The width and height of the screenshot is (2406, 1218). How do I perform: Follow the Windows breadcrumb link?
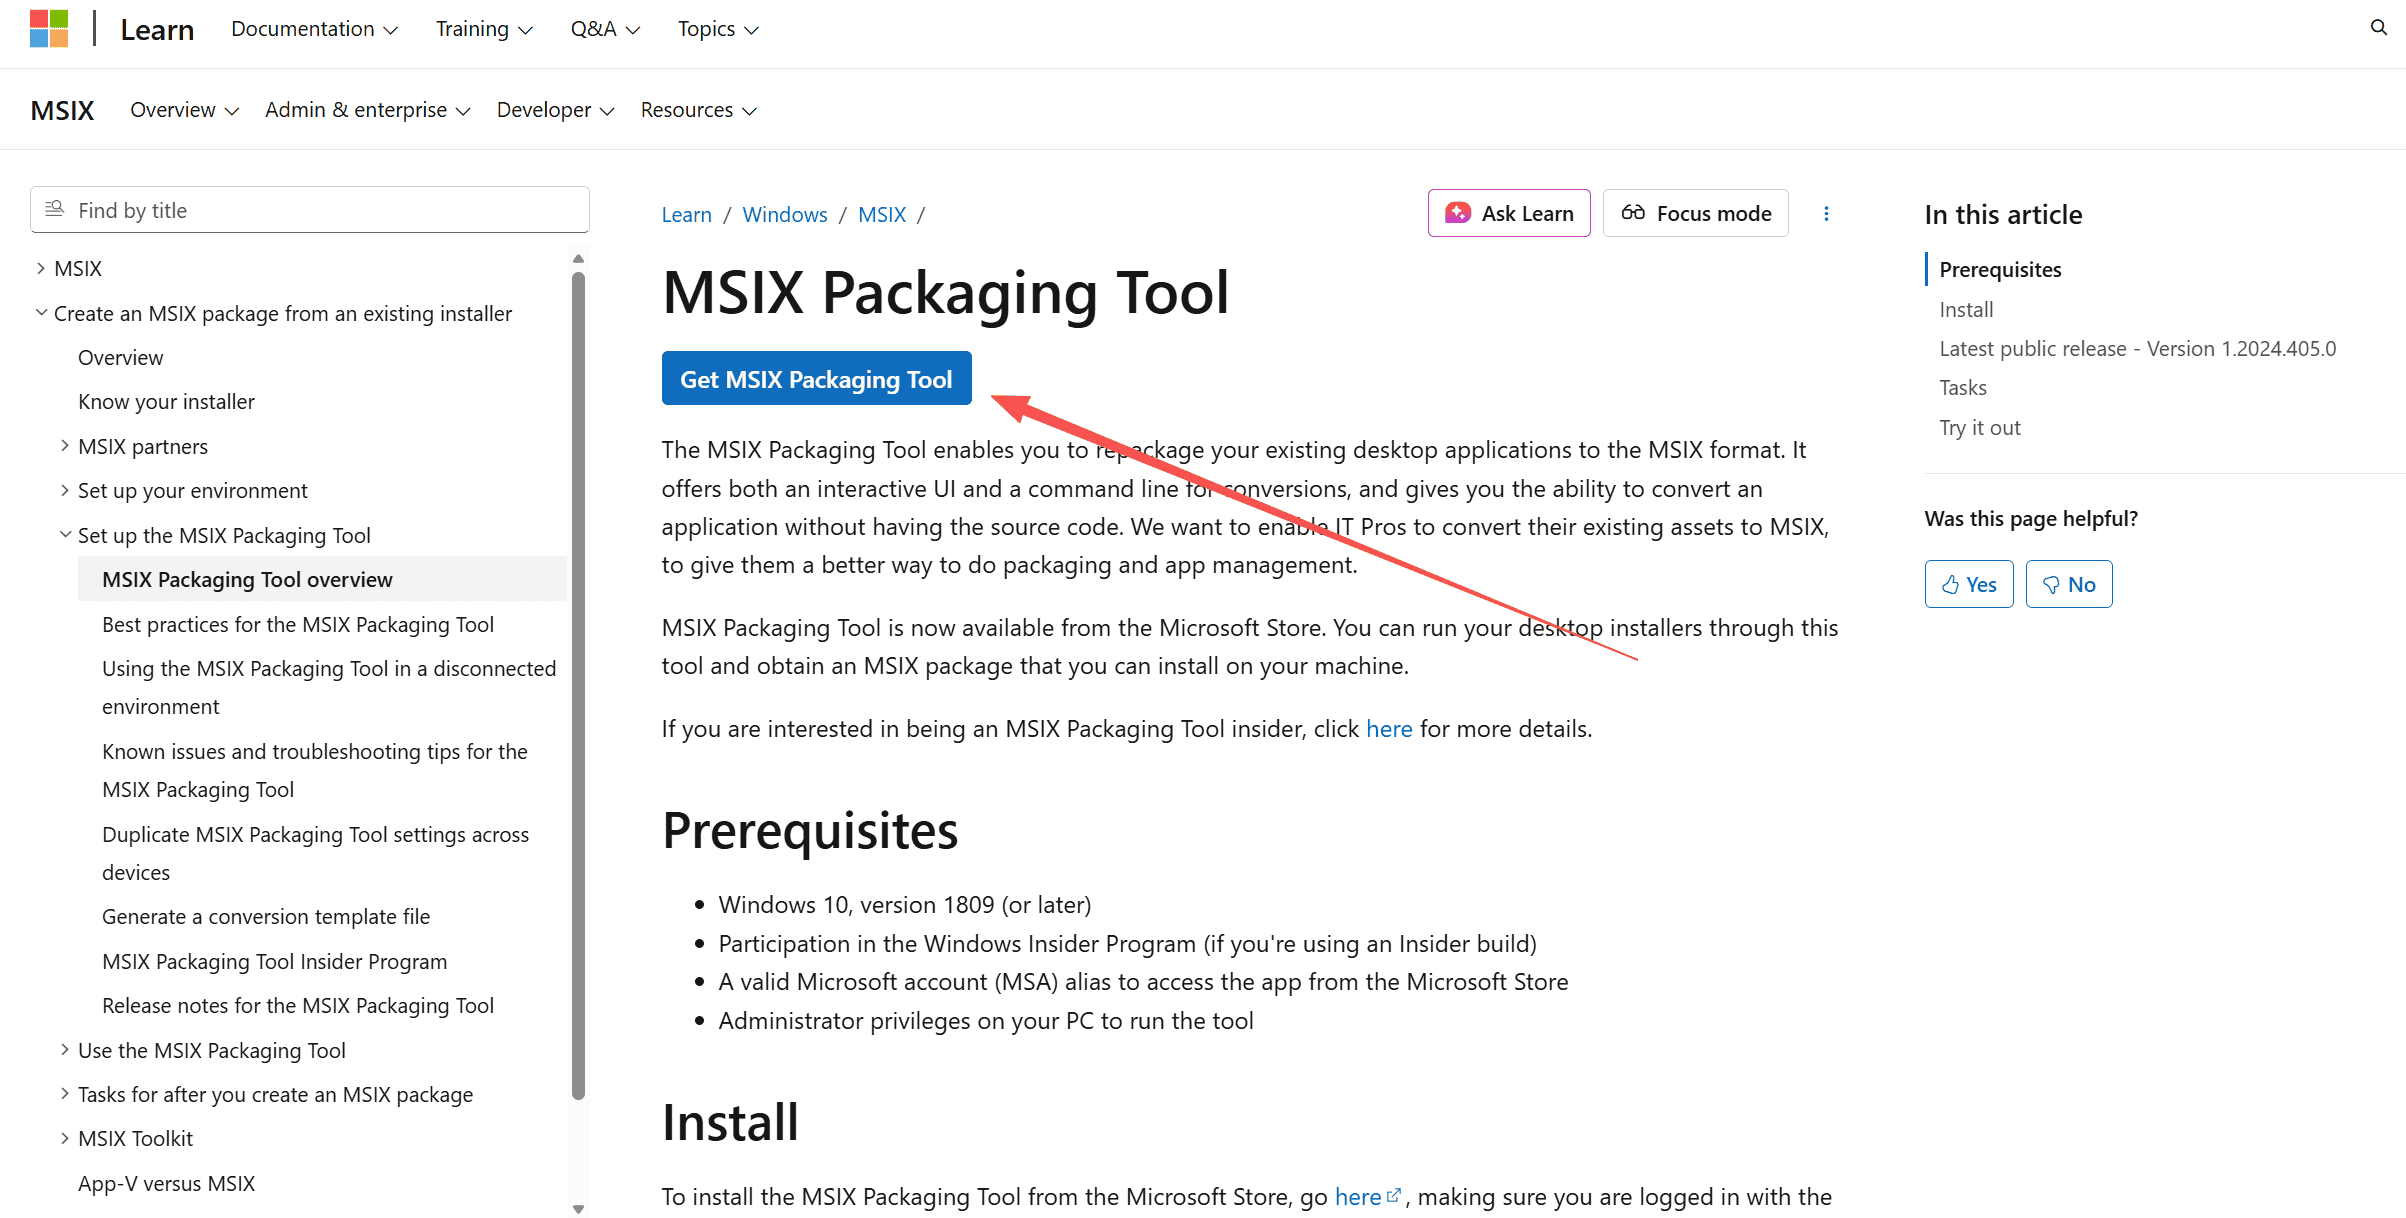(784, 215)
